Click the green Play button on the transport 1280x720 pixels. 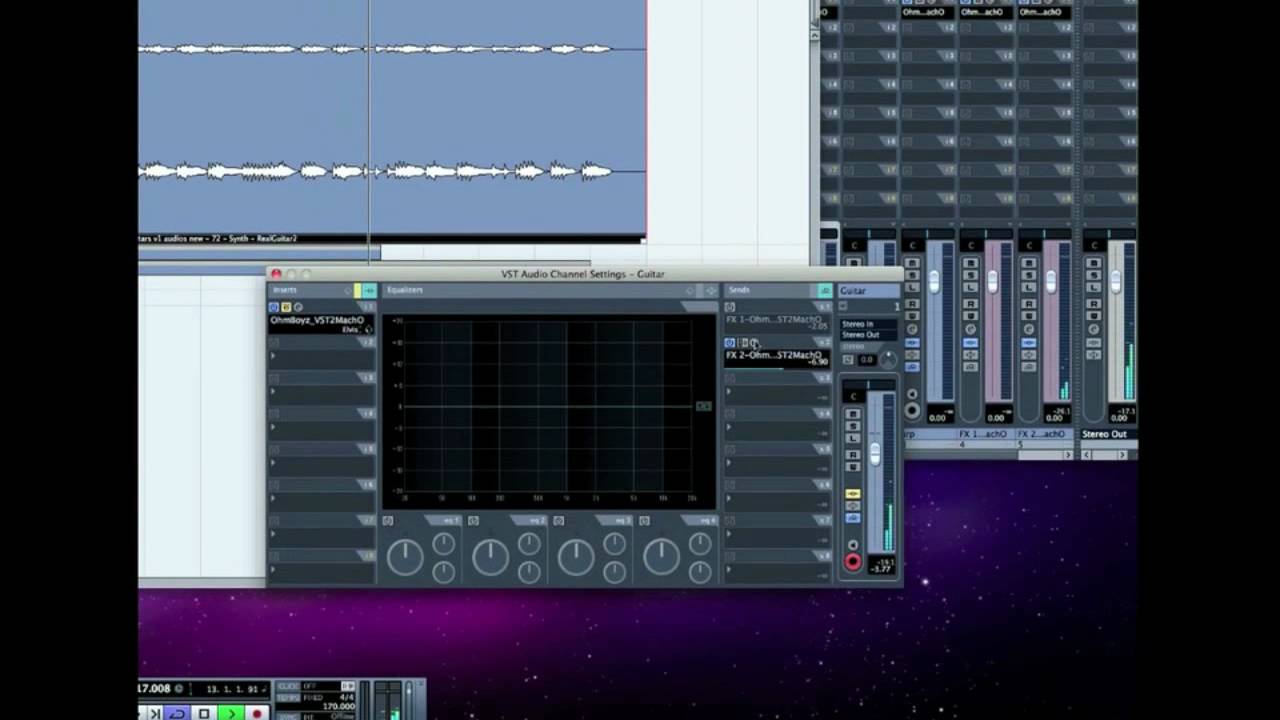(231, 713)
